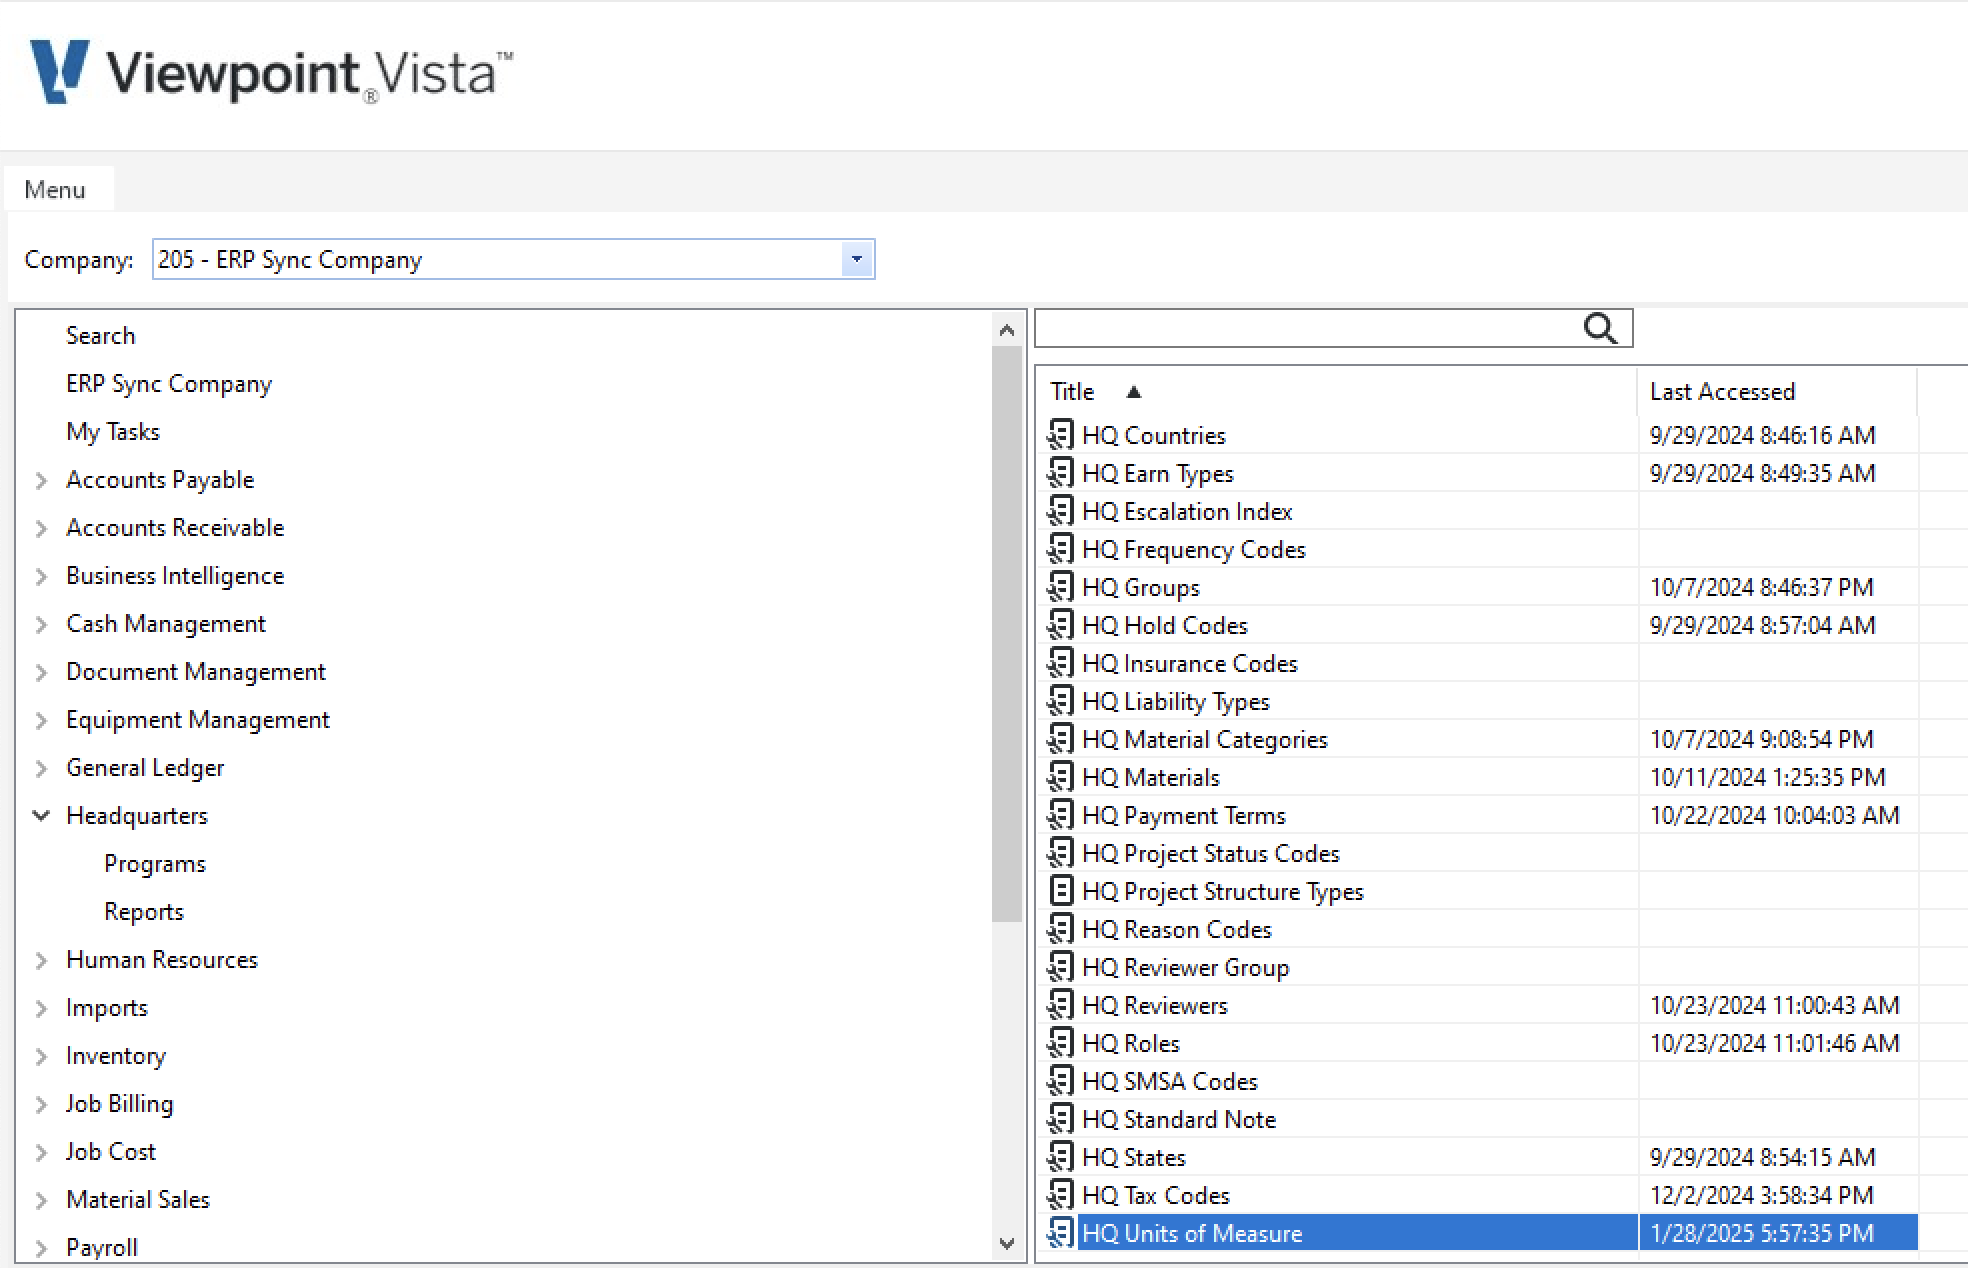The height and width of the screenshot is (1268, 1968).
Task: Expand the Job Cost node
Action: (x=41, y=1152)
